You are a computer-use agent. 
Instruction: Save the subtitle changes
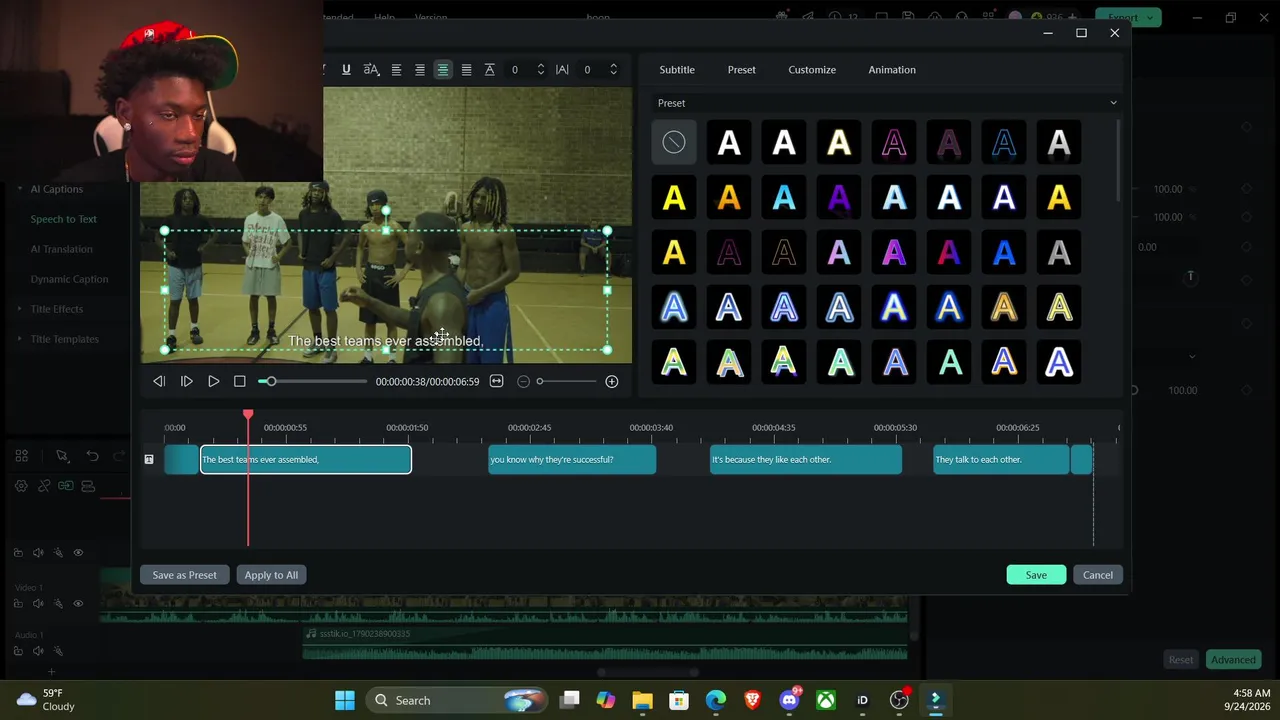tap(1036, 575)
